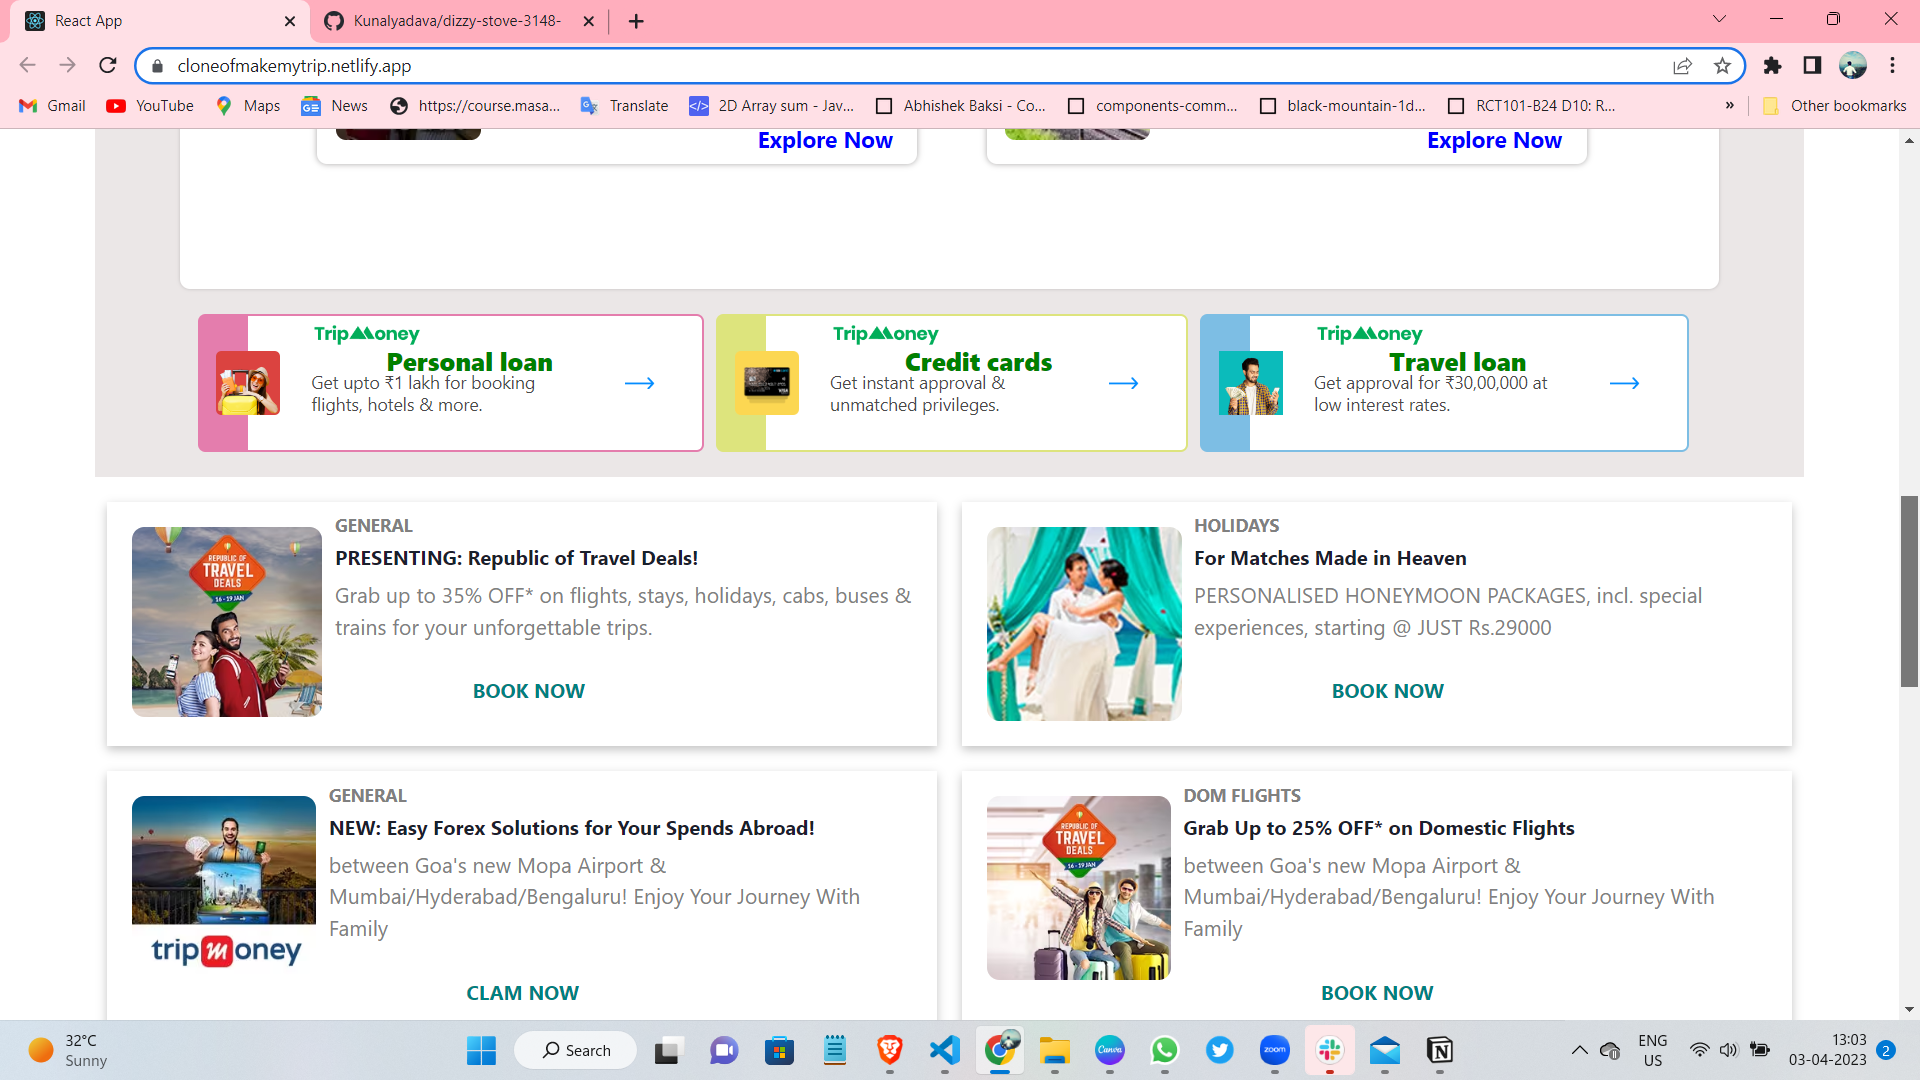Click the share page icon in address bar
Screen dimensions: 1920x1080
point(1682,66)
